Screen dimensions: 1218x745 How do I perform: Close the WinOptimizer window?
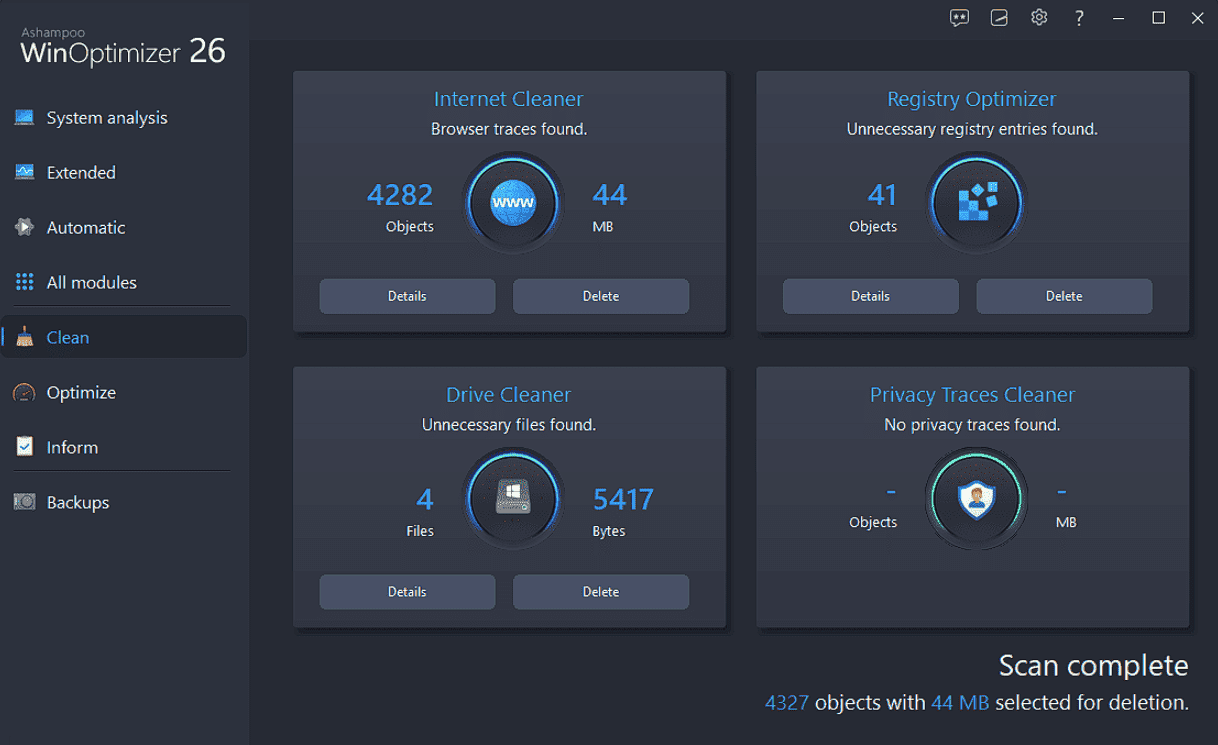pyautogui.click(x=1198, y=18)
